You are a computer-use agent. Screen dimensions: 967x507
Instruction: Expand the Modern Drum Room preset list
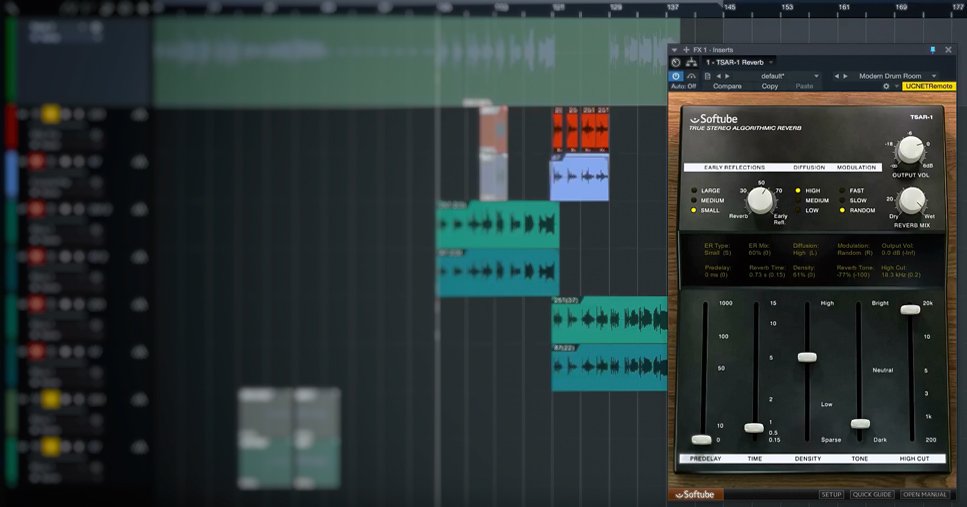[933, 76]
